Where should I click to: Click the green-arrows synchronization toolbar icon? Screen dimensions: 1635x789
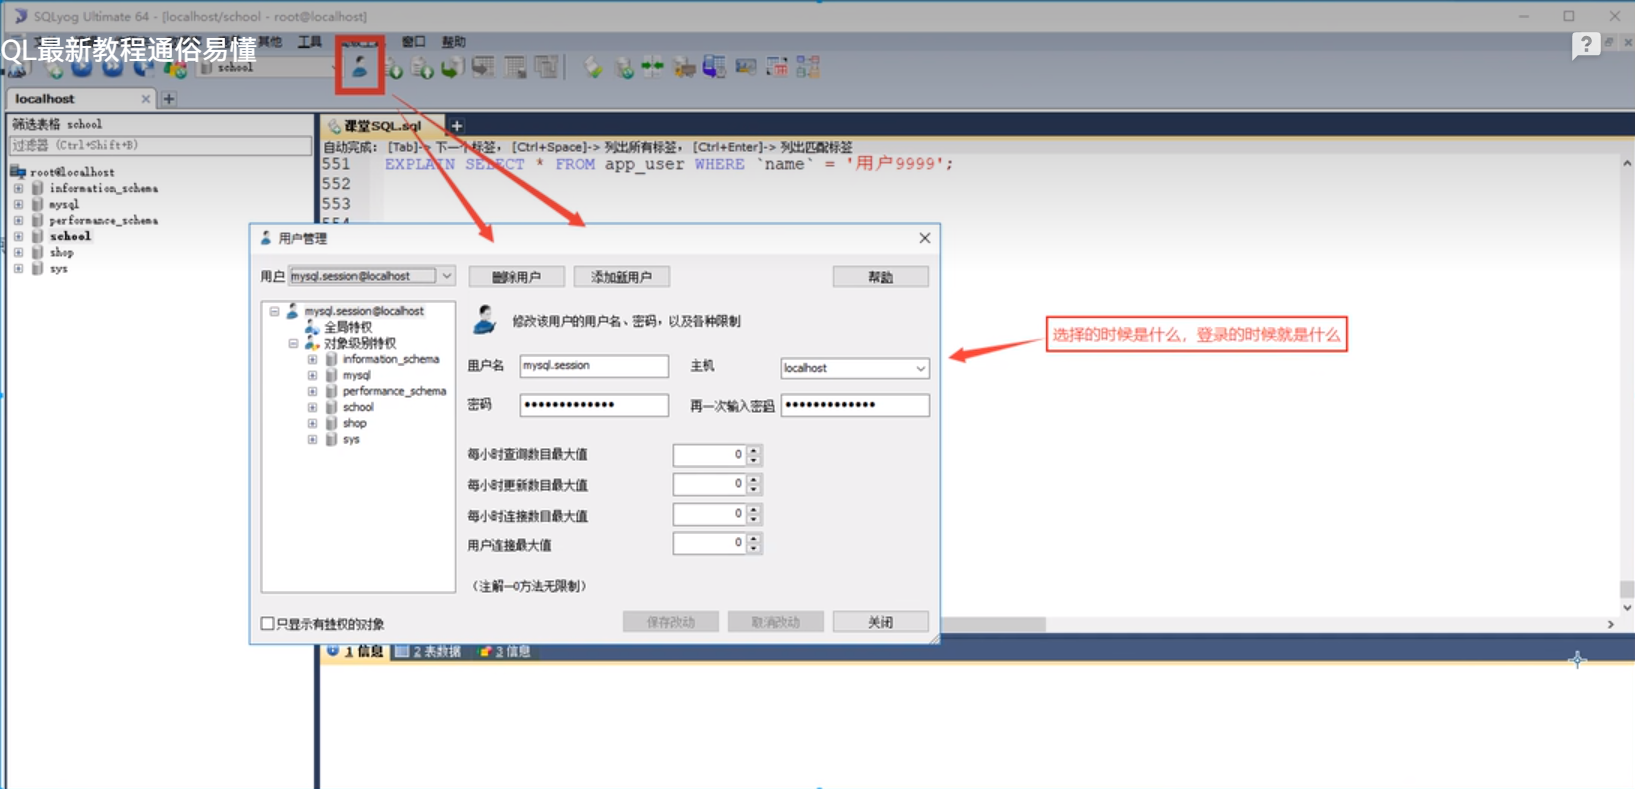point(653,67)
